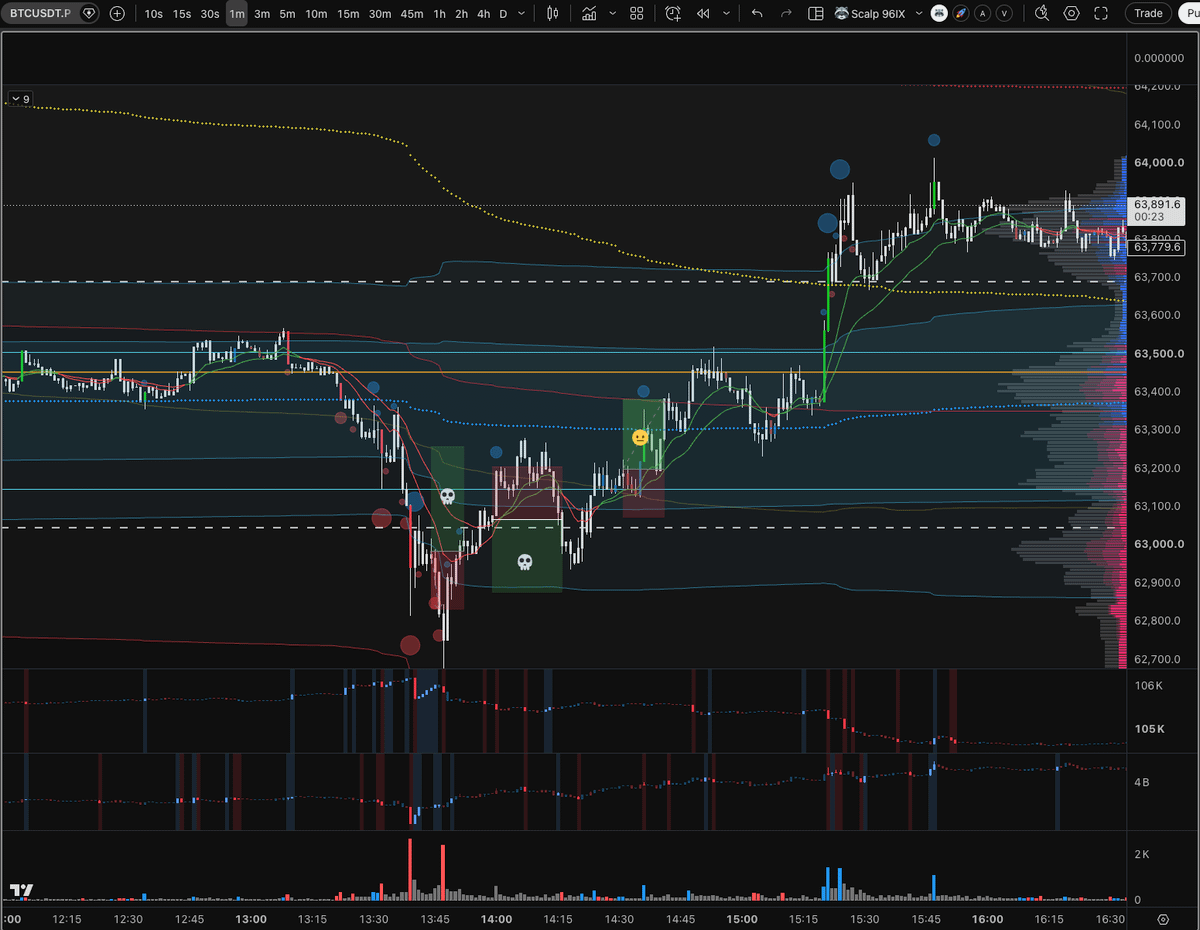Open the Indicators chart icon
Image resolution: width=1200 pixels, height=930 pixels.
click(x=590, y=13)
